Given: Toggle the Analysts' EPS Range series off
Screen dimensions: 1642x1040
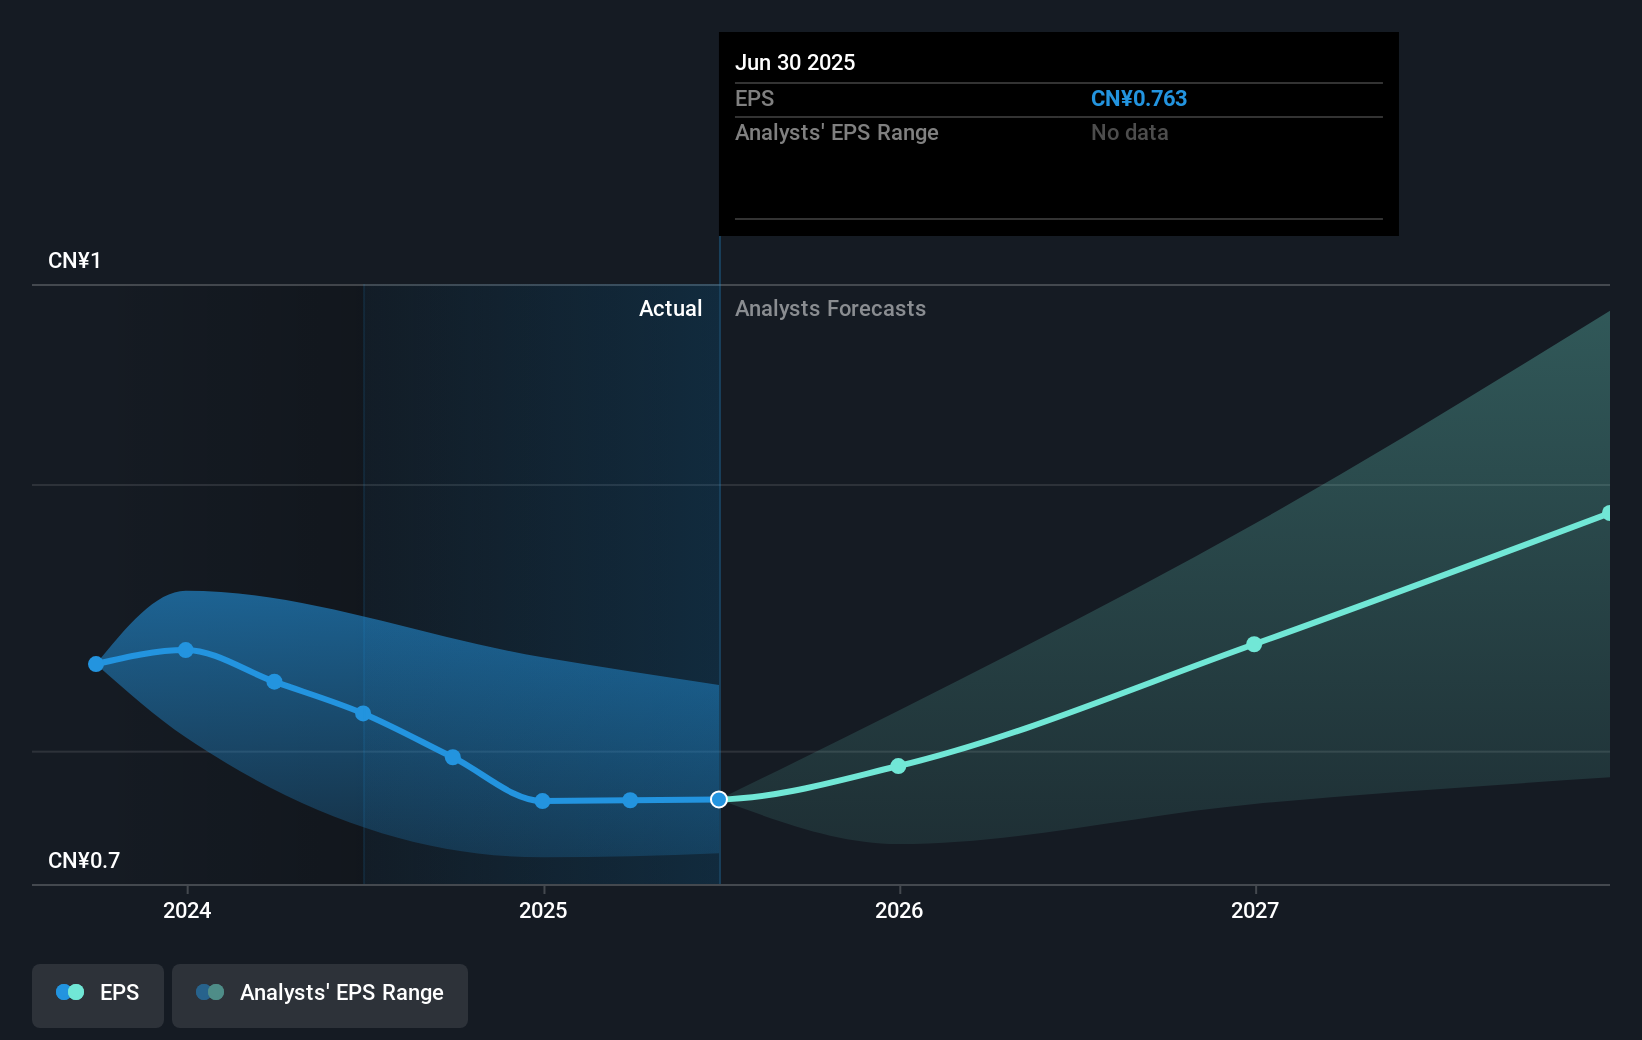Looking at the screenshot, I should (x=320, y=995).
